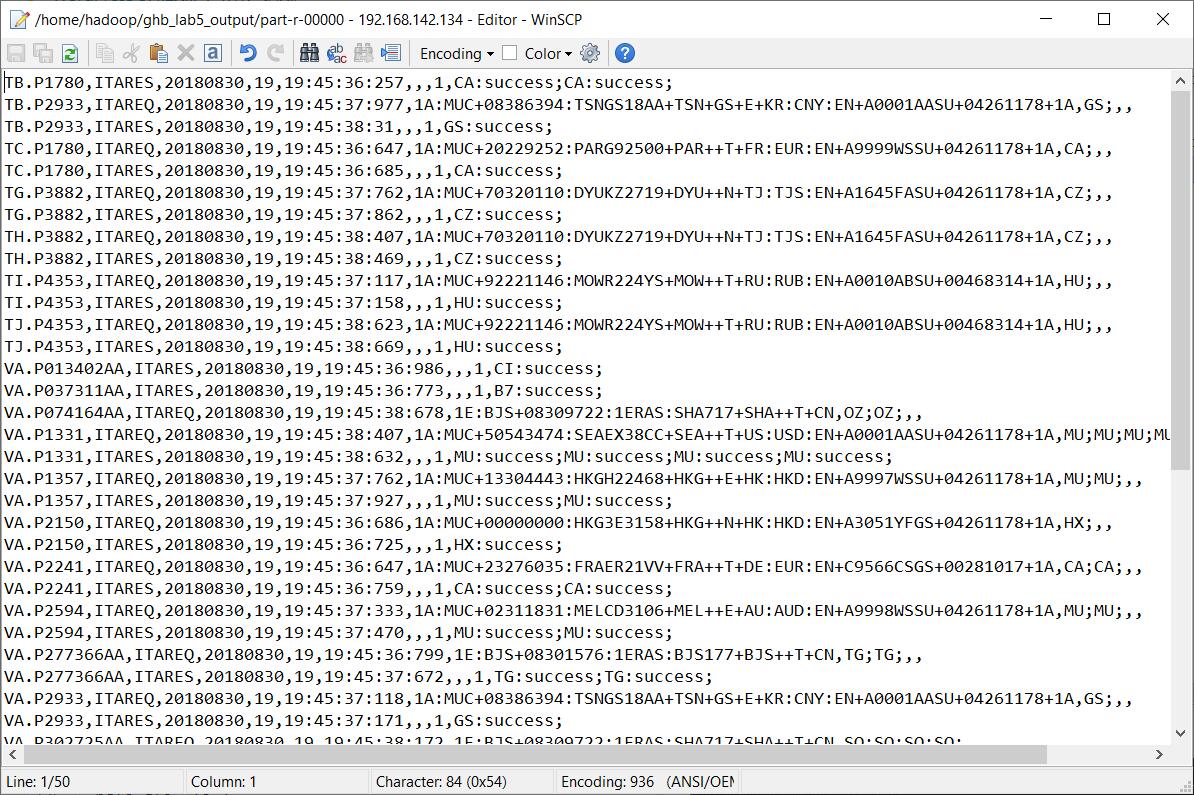Open the Help question mark icon
Image resolution: width=1194 pixels, height=795 pixels.
pyautogui.click(x=625, y=53)
